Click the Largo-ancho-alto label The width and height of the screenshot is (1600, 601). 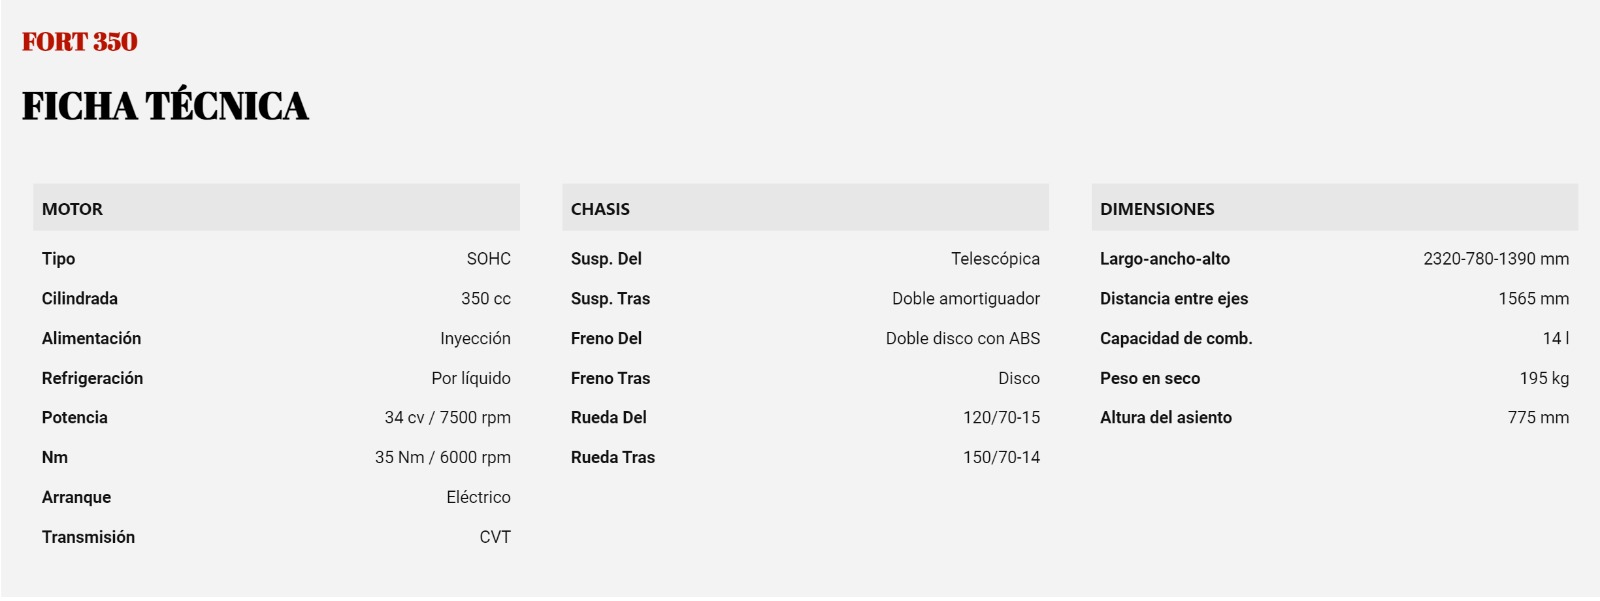coord(1165,258)
